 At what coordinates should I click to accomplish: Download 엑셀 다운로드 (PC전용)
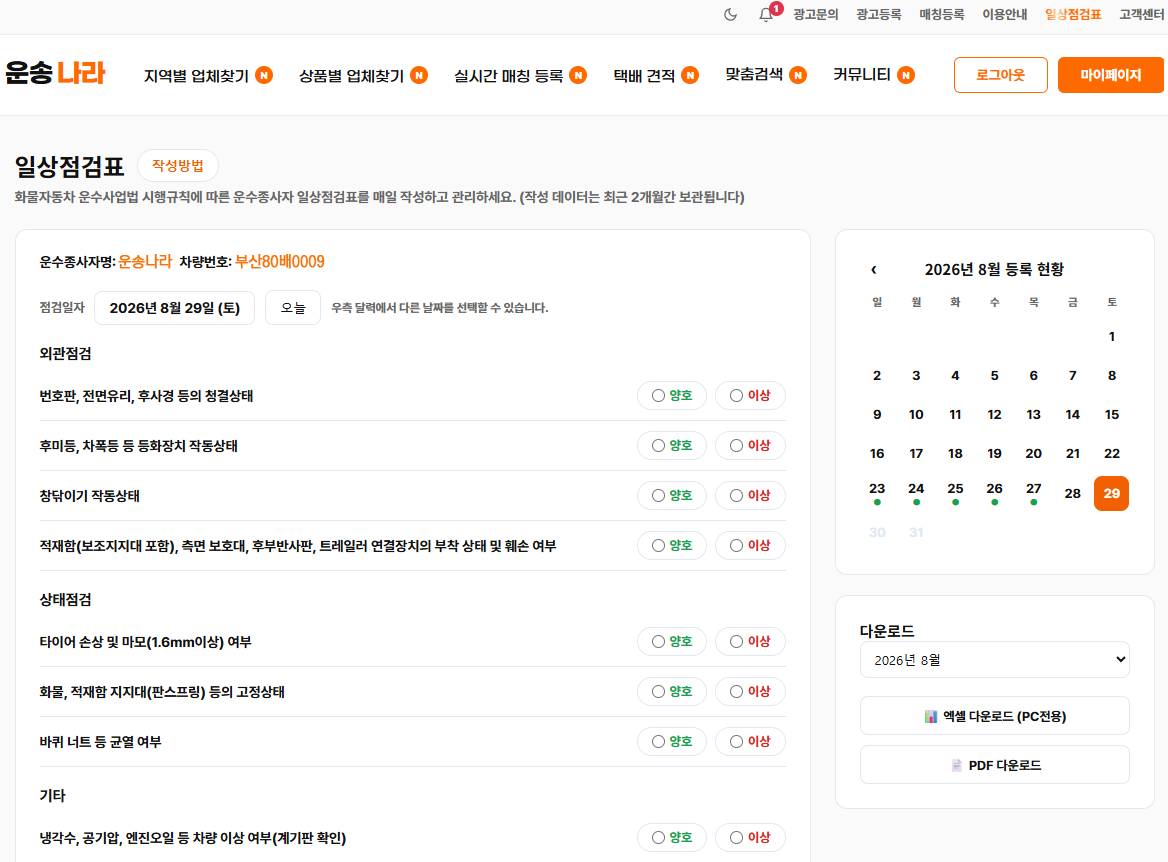click(994, 716)
